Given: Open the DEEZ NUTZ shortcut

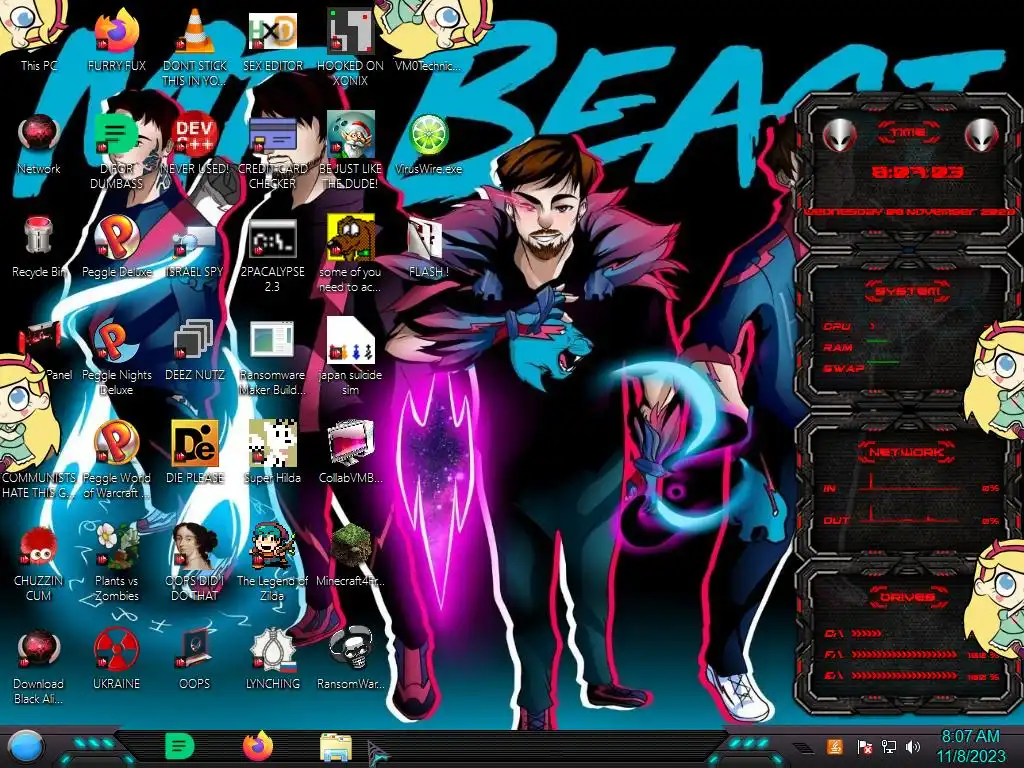Looking at the screenshot, I should tap(195, 349).
